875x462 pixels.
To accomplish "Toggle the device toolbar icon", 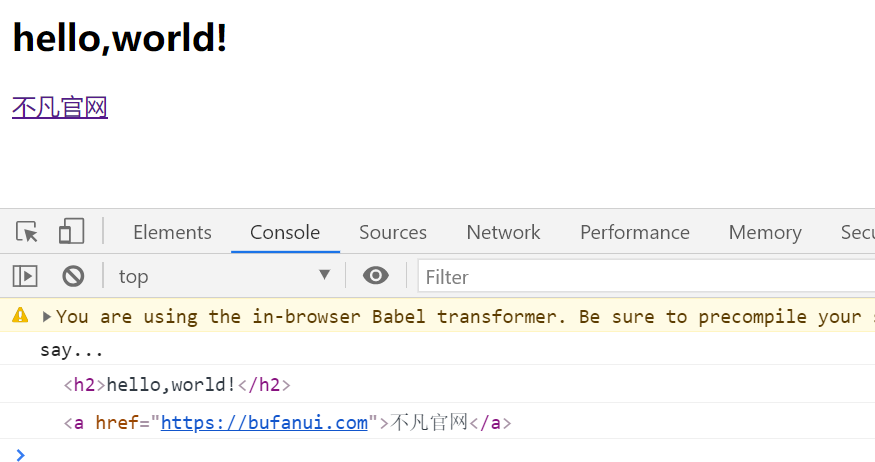I will pos(71,231).
